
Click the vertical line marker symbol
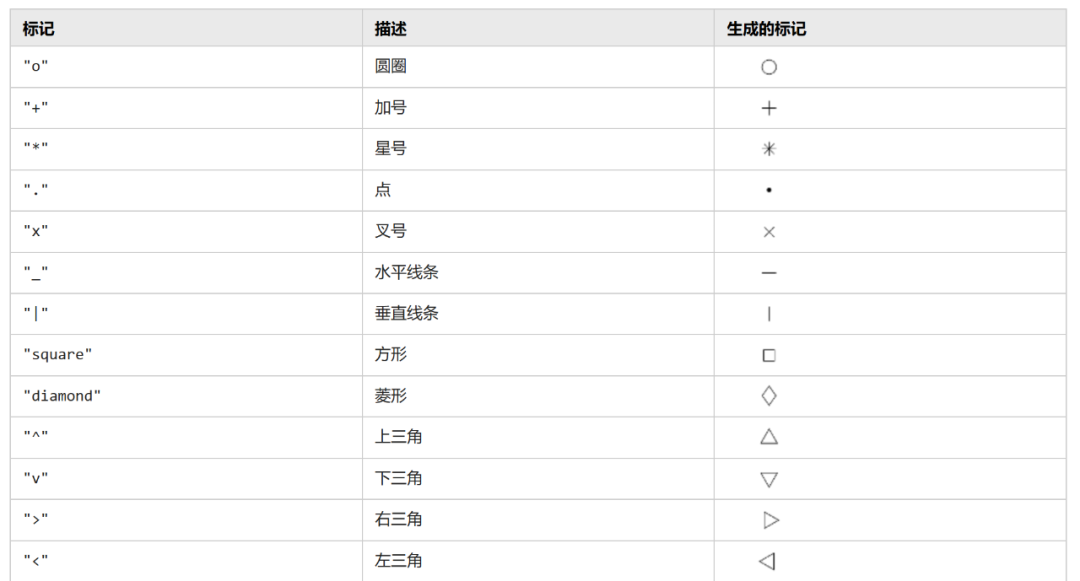(769, 314)
